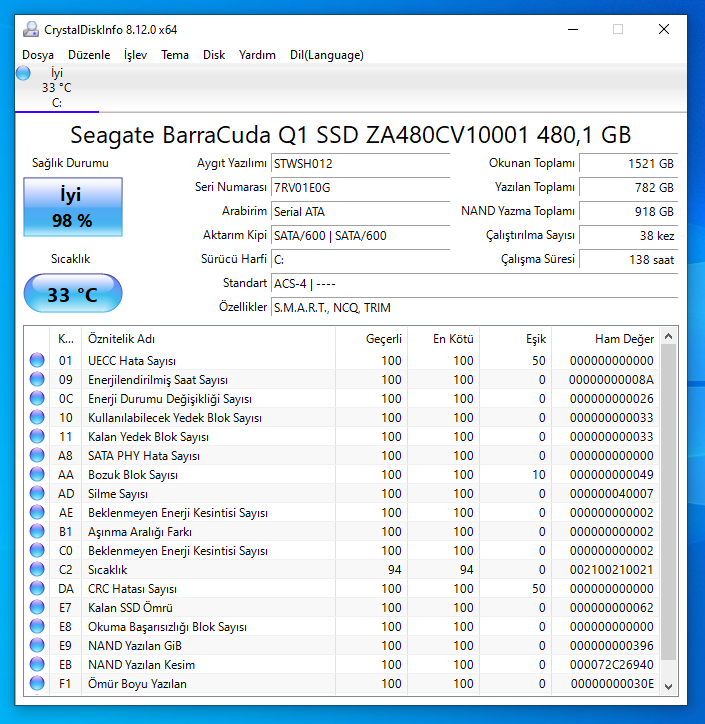Select the C: drive tab with İyi status
Screen dimensions: 705x724
[57, 88]
